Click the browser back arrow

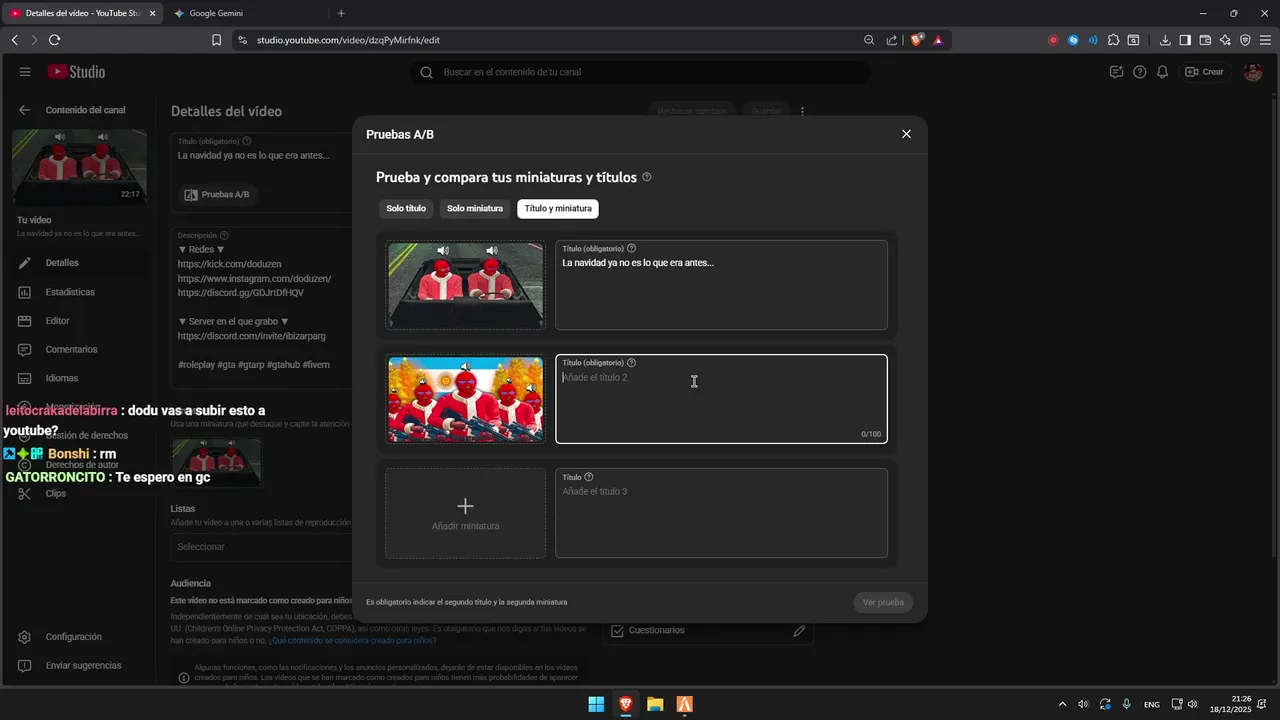15,40
